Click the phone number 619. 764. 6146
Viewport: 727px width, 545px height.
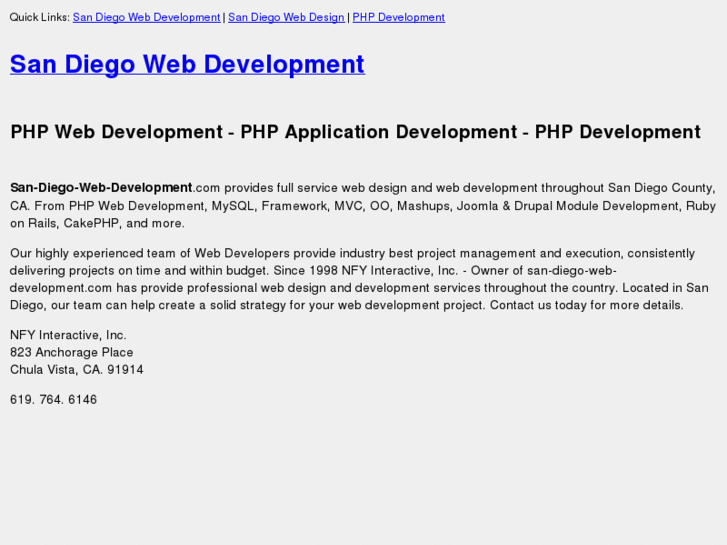click(53, 399)
